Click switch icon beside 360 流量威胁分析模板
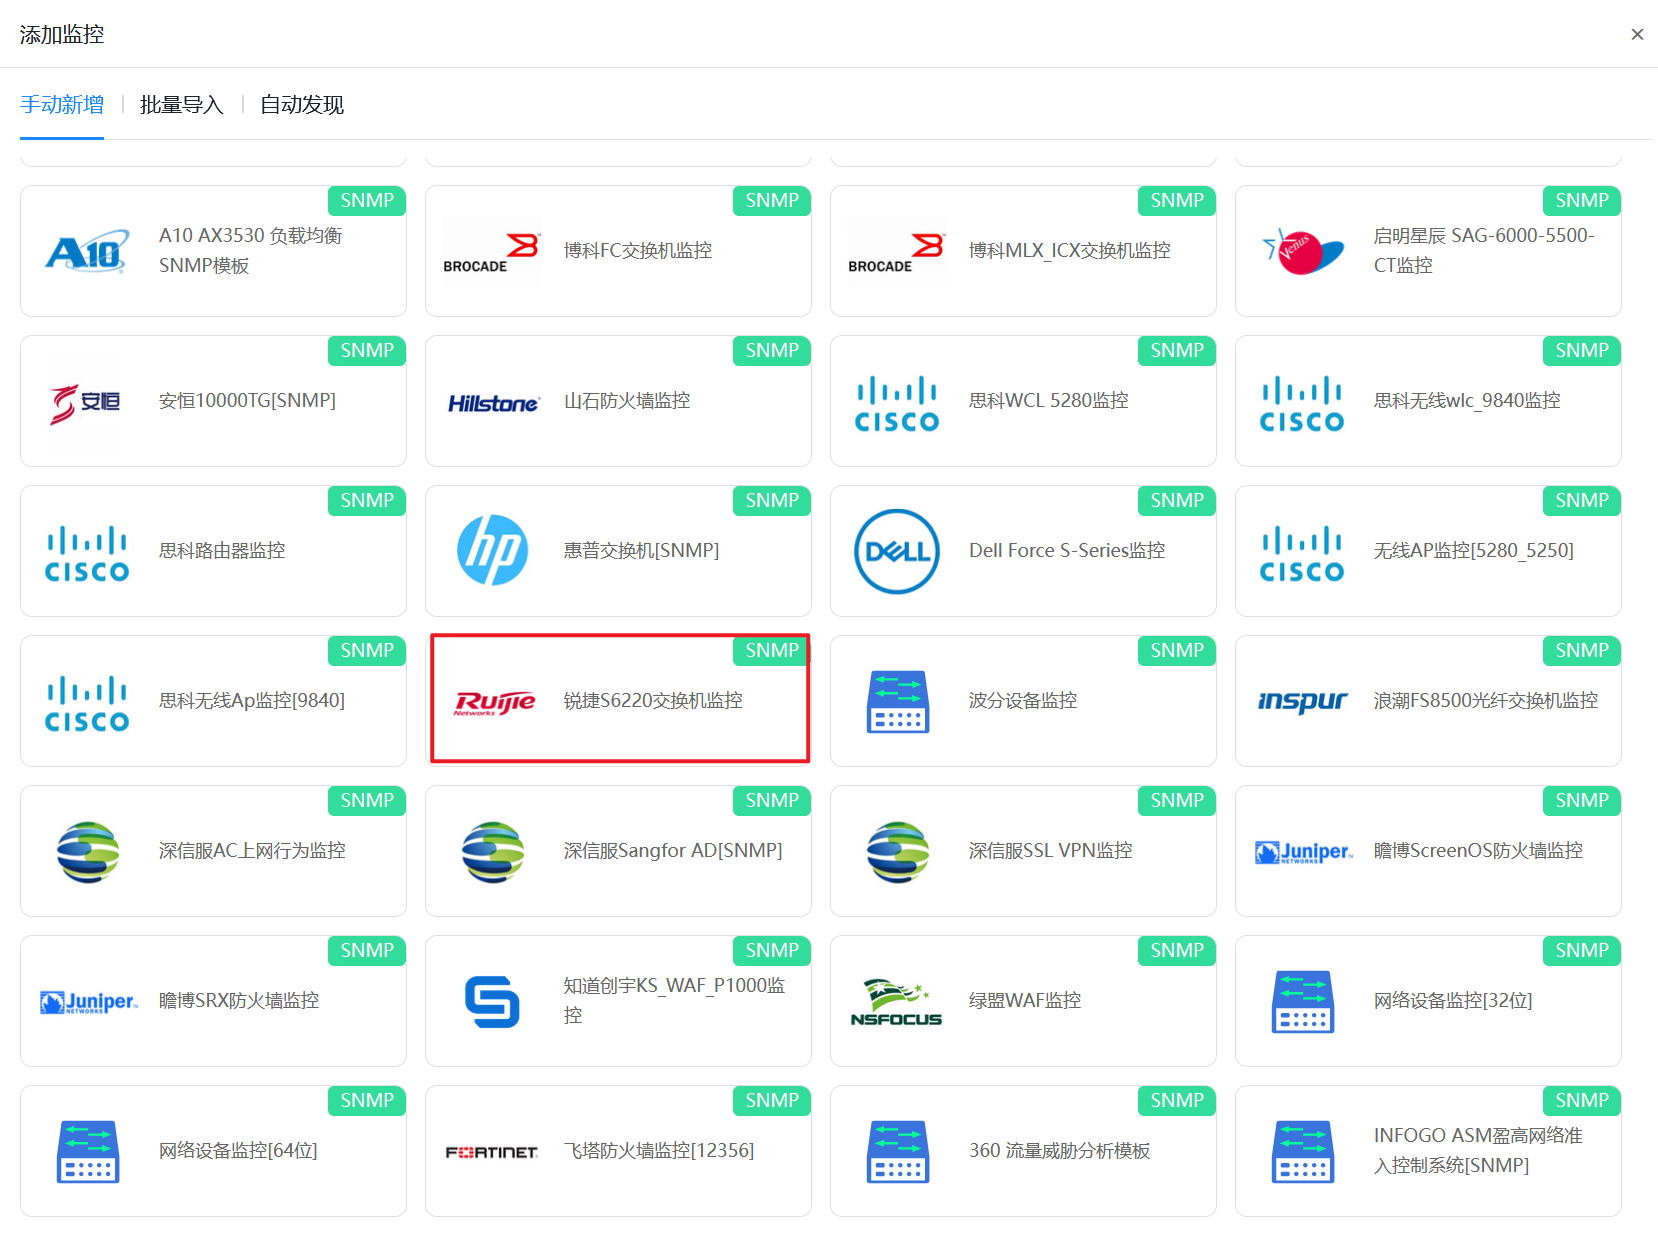 [898, 1151]
